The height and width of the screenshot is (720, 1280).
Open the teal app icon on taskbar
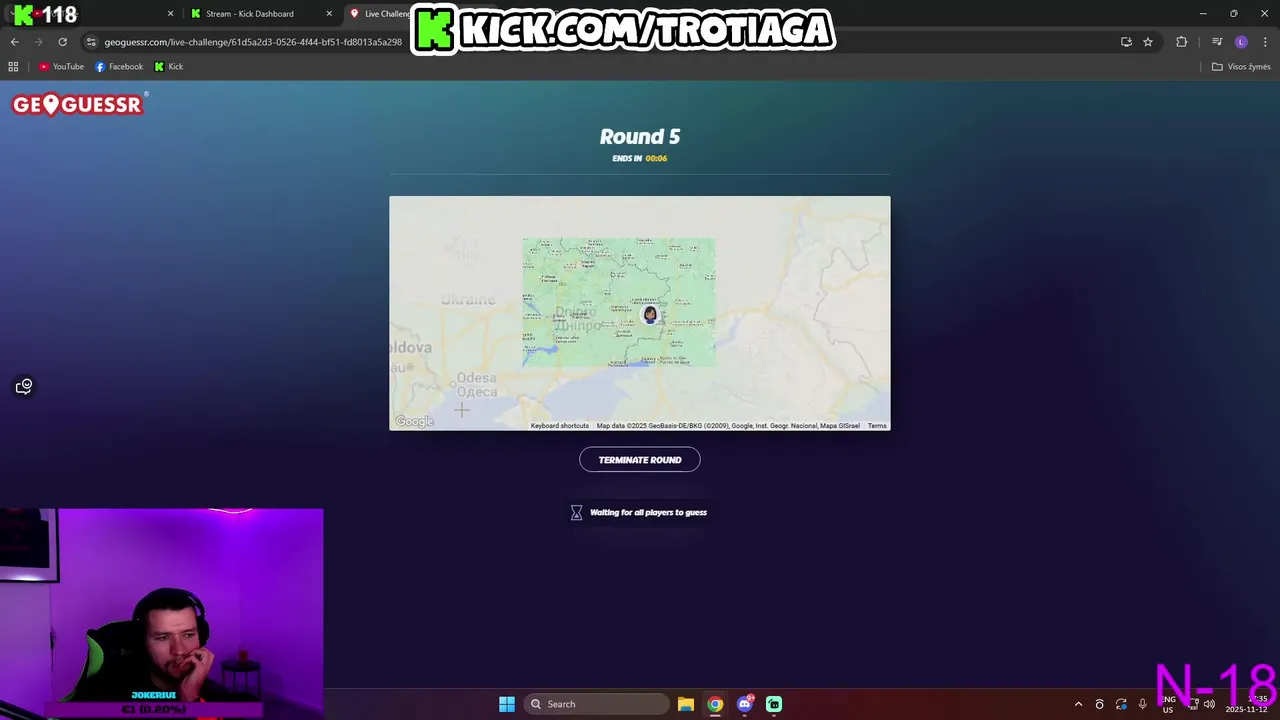[x=774, y=704]
